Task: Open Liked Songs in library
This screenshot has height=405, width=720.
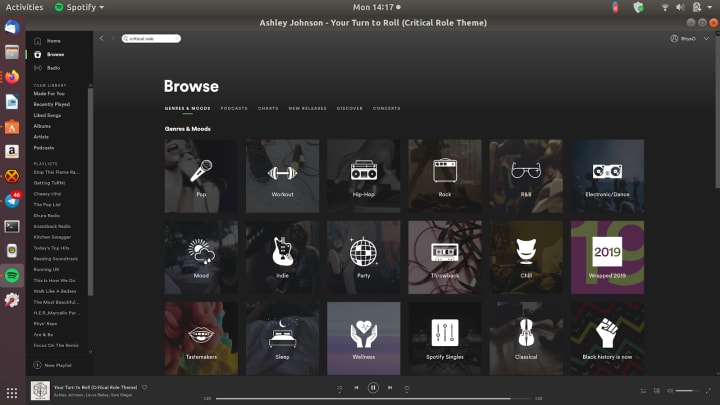Action: tap(47, 115)
